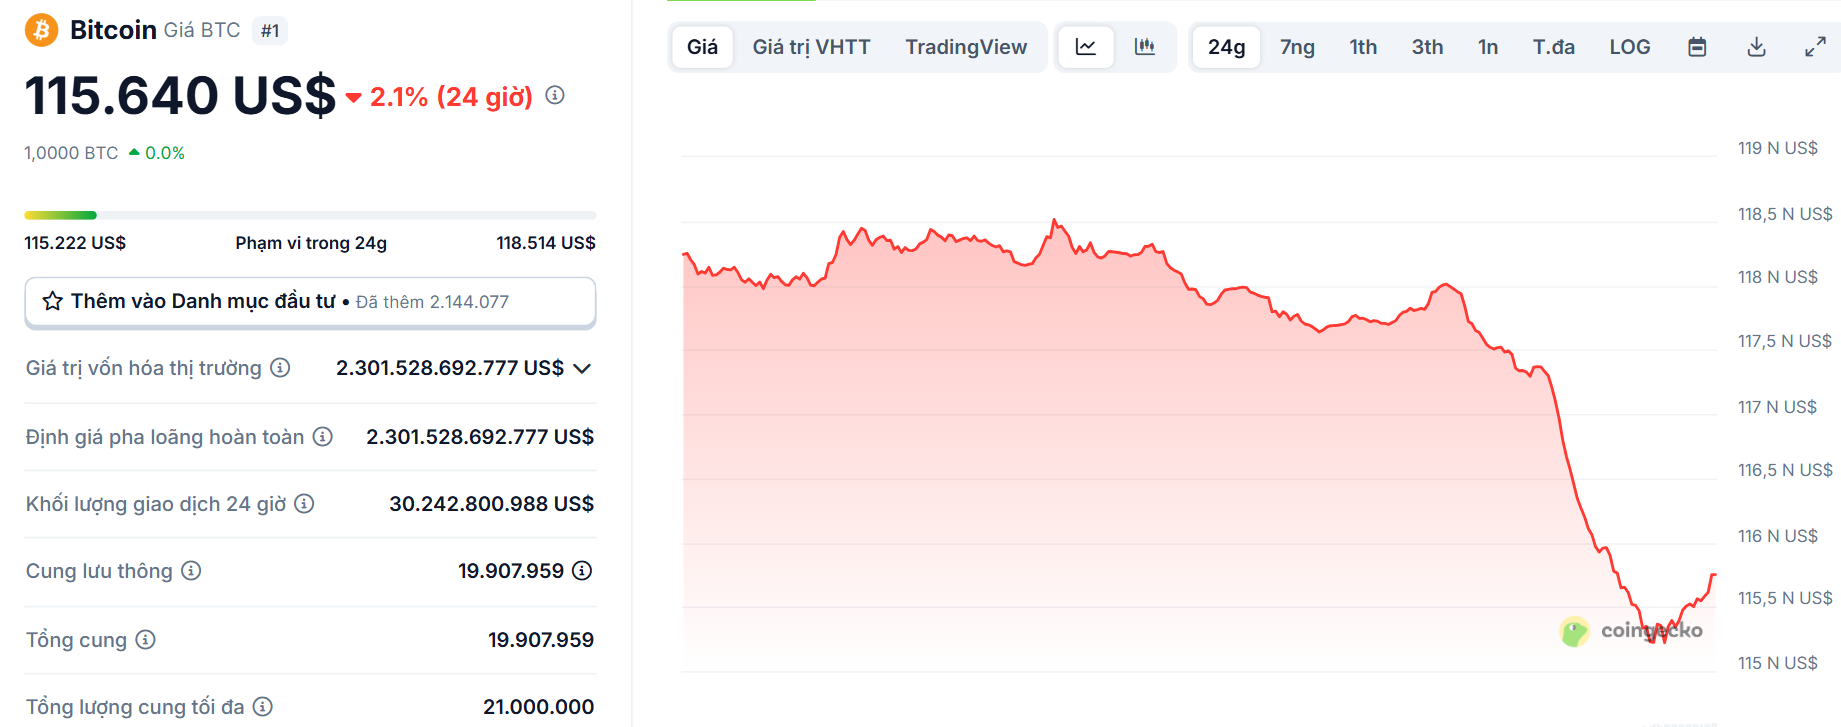Click the chart download icon
Image resolution: width=1841 pixels, height=727 pixels.
tap(1757, 46)
